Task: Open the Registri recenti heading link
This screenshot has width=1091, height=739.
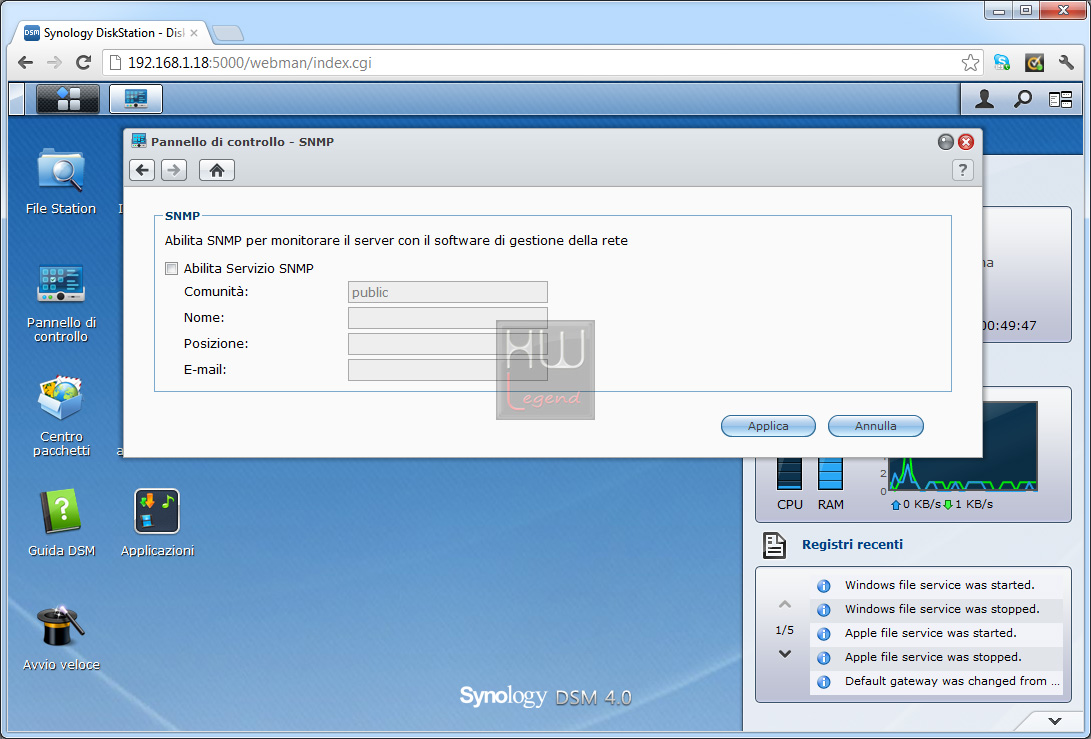Action: coord(852,545)
